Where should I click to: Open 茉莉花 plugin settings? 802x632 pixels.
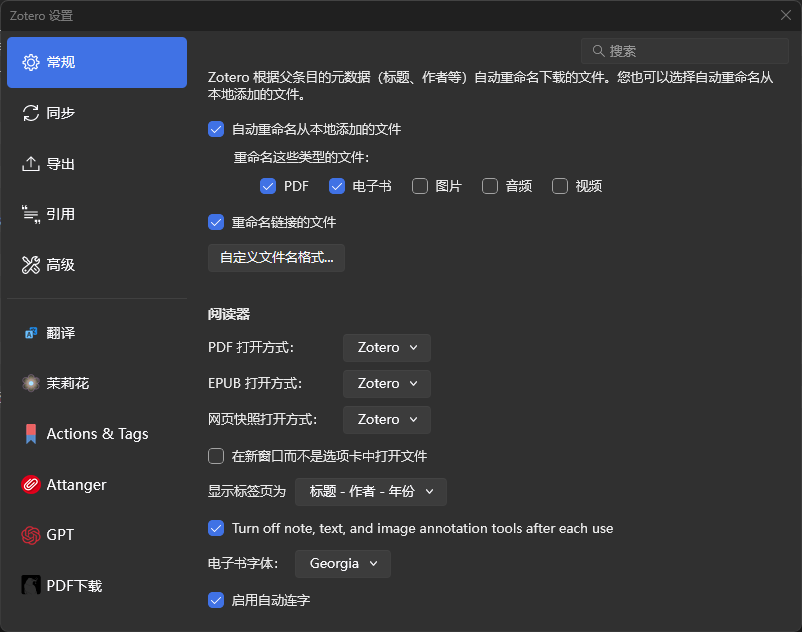tap(97, 383)
